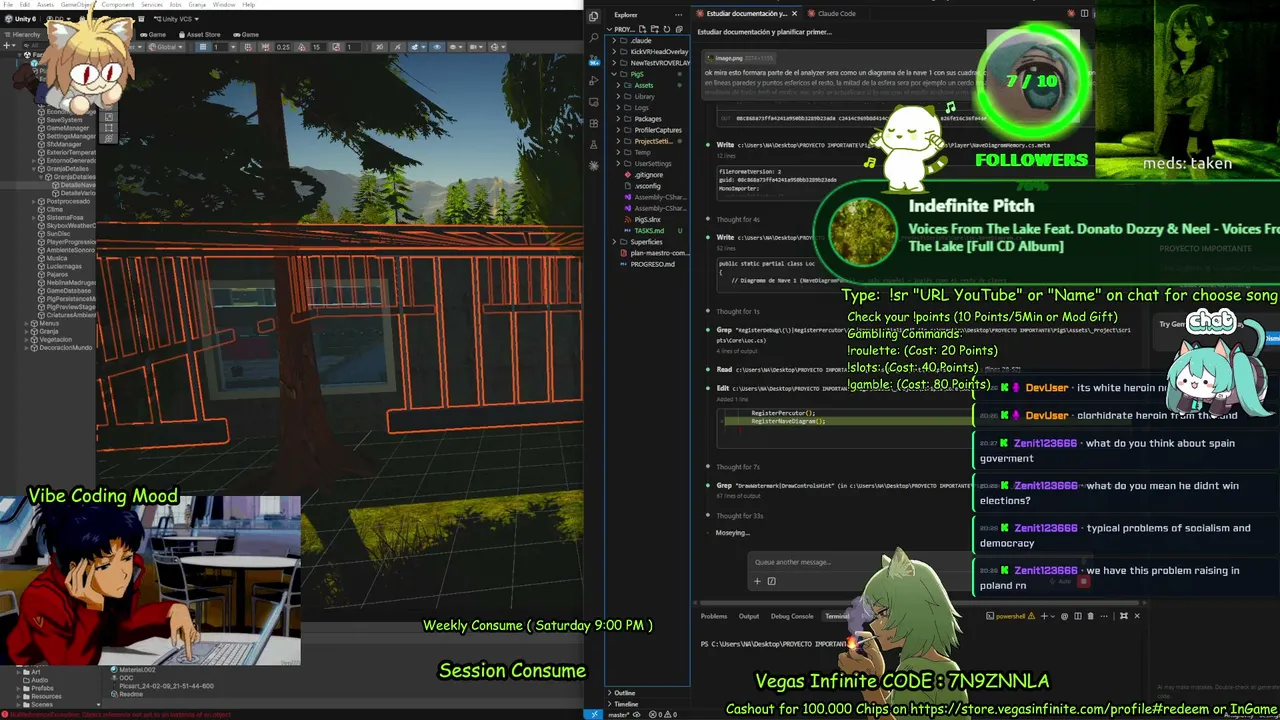1280x720 pixels.
Task: Open the Global handle rotation dropdown
Action: tap(165, 47)
